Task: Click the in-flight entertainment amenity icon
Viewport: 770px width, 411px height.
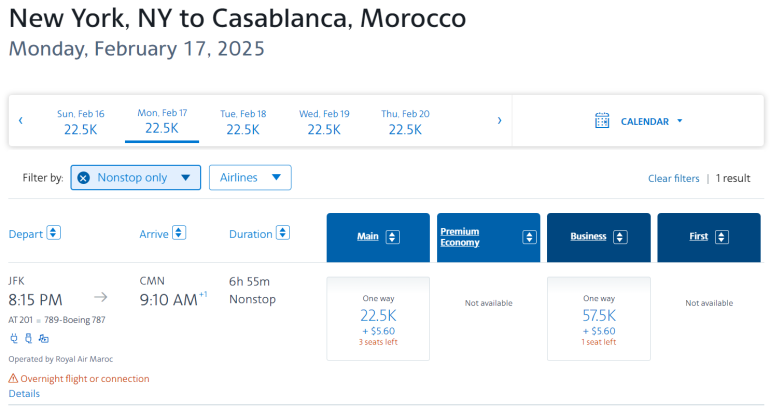Action: 43,338
